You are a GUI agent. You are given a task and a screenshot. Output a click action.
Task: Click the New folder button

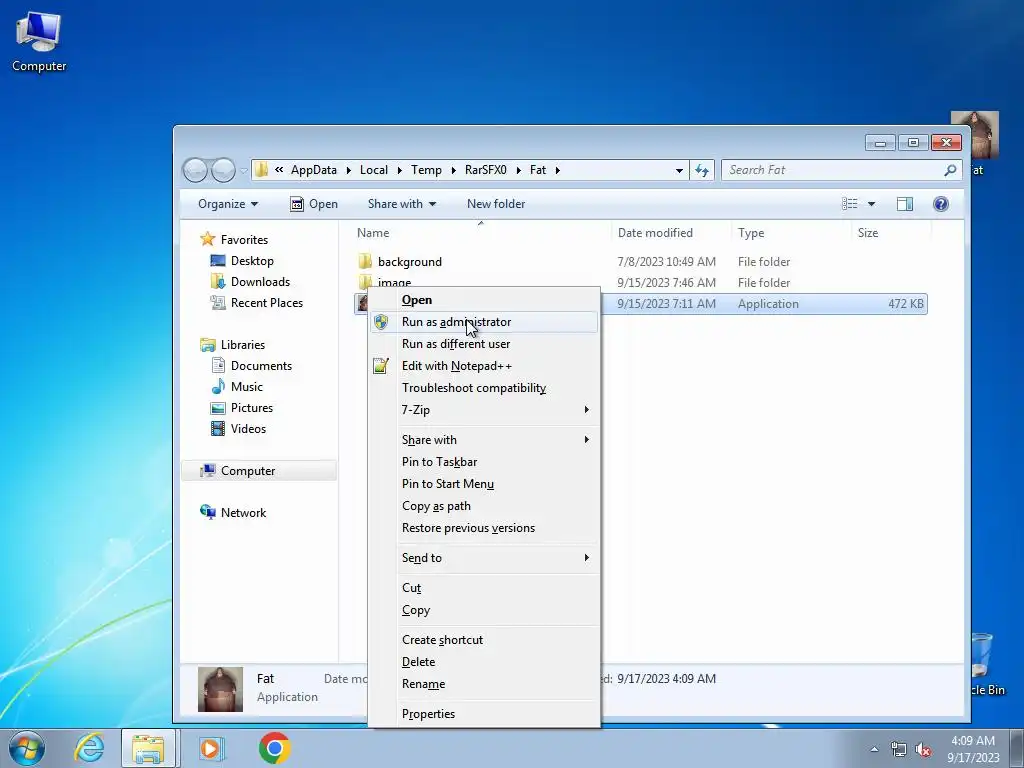coord(496,204)
